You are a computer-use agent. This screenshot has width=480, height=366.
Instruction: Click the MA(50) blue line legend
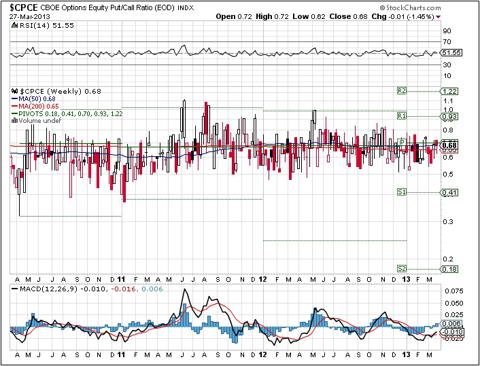33,99
